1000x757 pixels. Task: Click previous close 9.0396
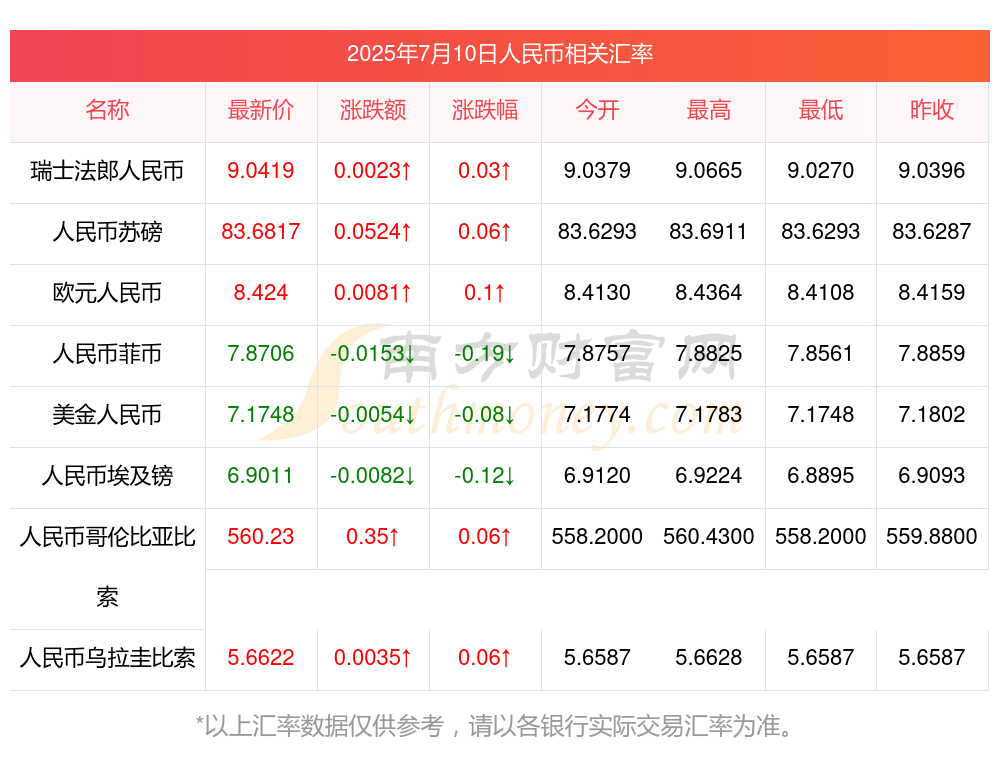pos(932,171)
